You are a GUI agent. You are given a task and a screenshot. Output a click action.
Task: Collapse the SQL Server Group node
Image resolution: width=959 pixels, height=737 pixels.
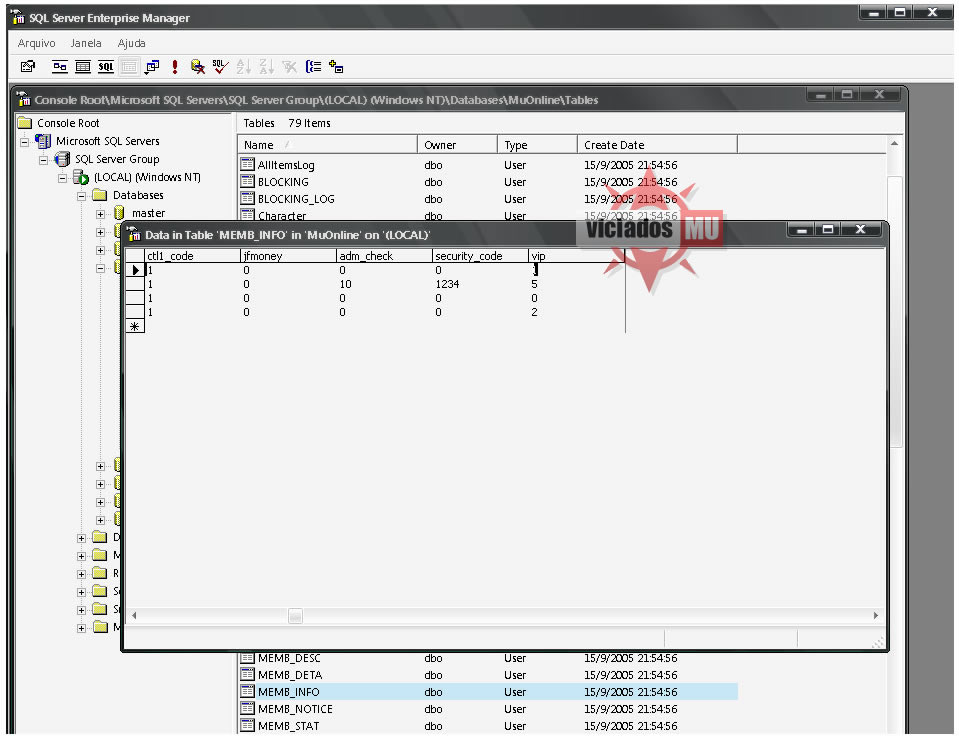(43, 160)
